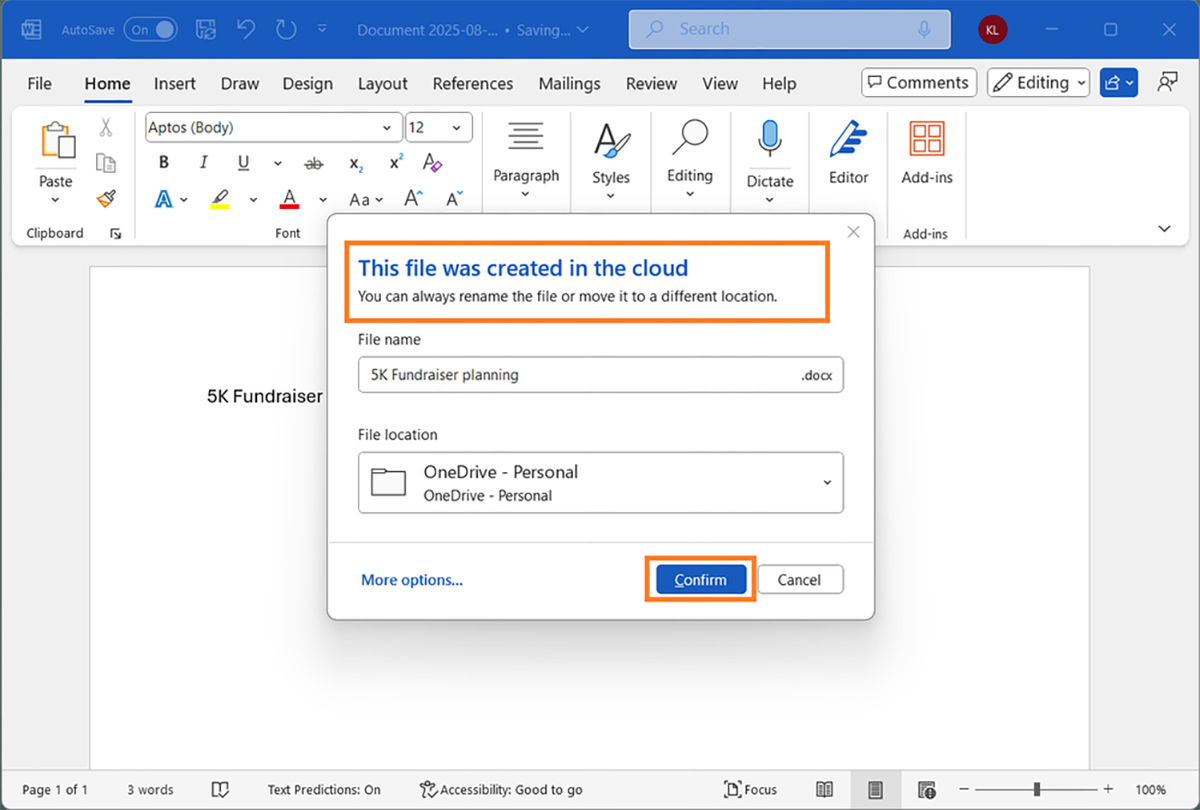Image resolution: width=1200 pixels, height=810 pixels.
Task: Open the View tab
Action: [720, 83]
